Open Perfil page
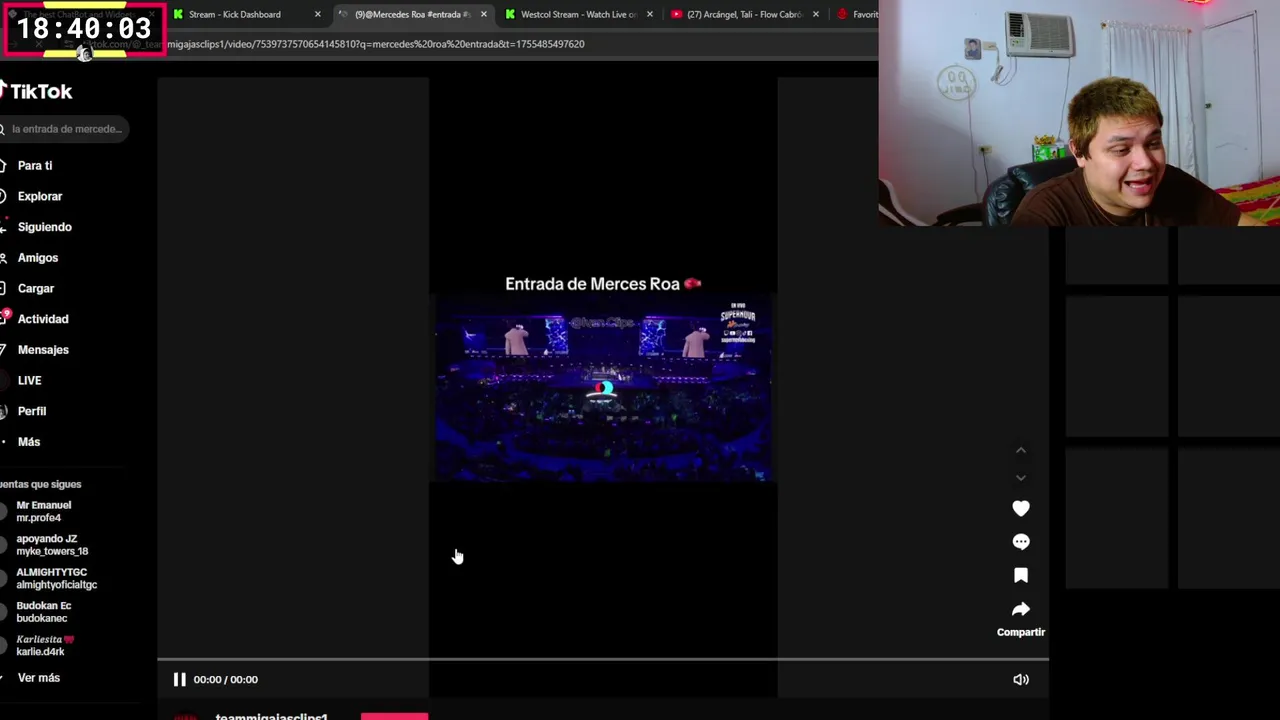 point(31,411)
